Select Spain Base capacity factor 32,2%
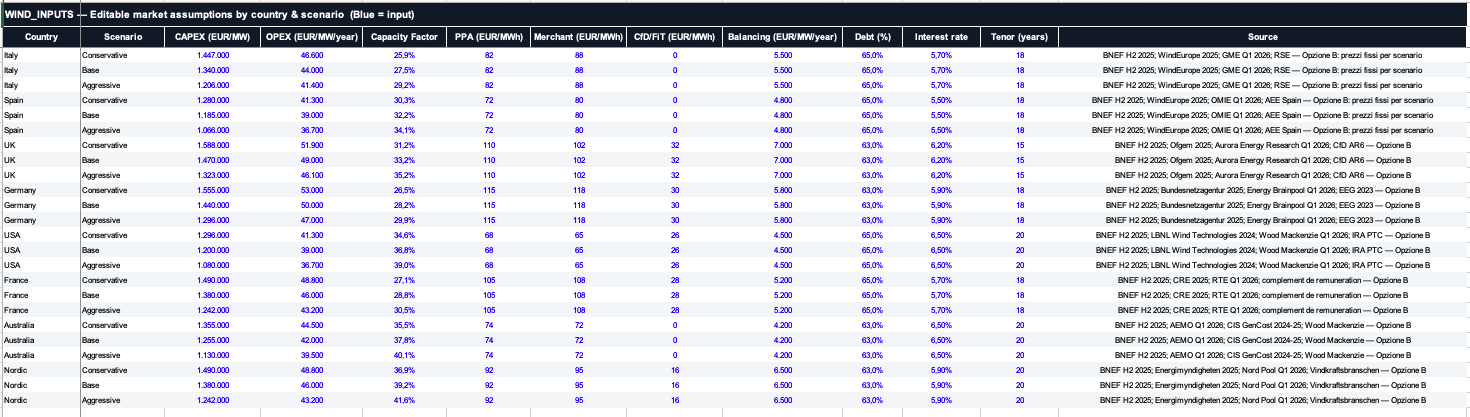 coord(404,115)
